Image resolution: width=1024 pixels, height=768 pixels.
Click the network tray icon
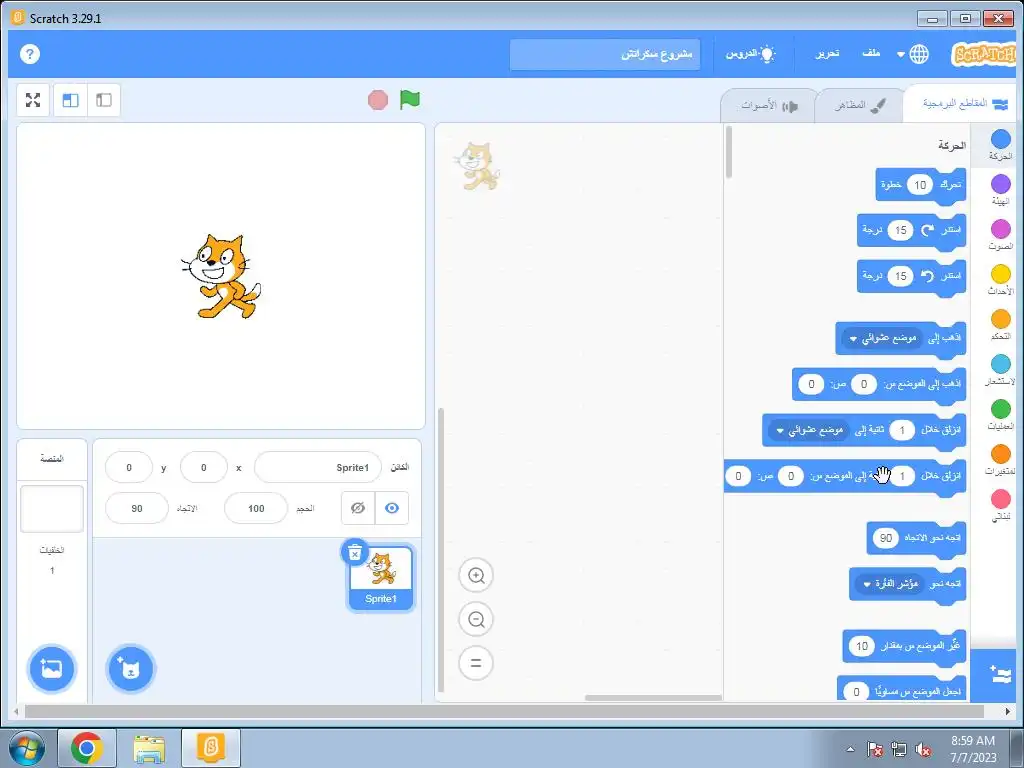point(899,750)
